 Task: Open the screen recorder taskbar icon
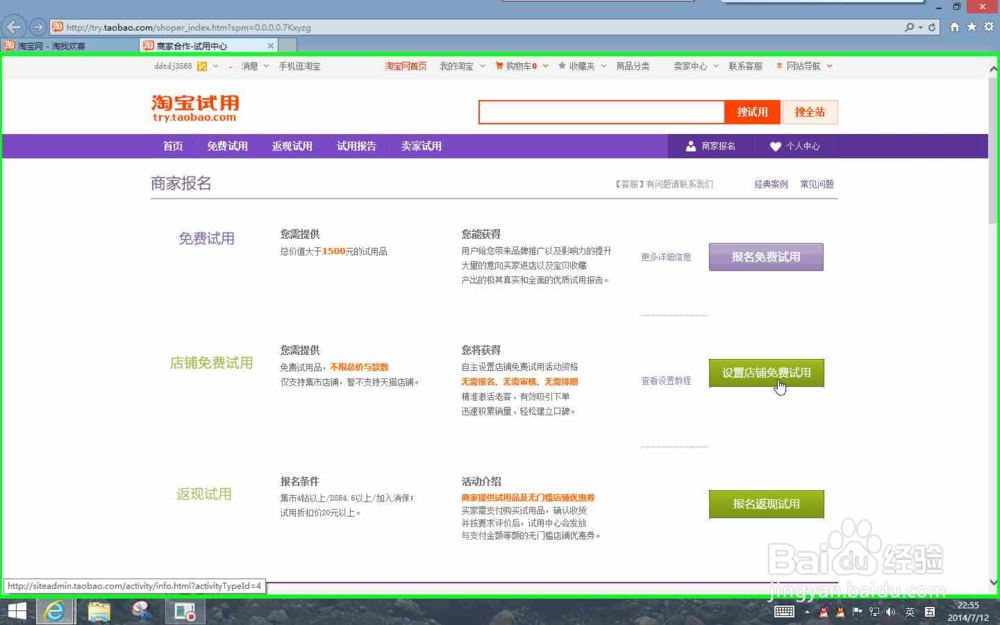click(x=185, y=611)
